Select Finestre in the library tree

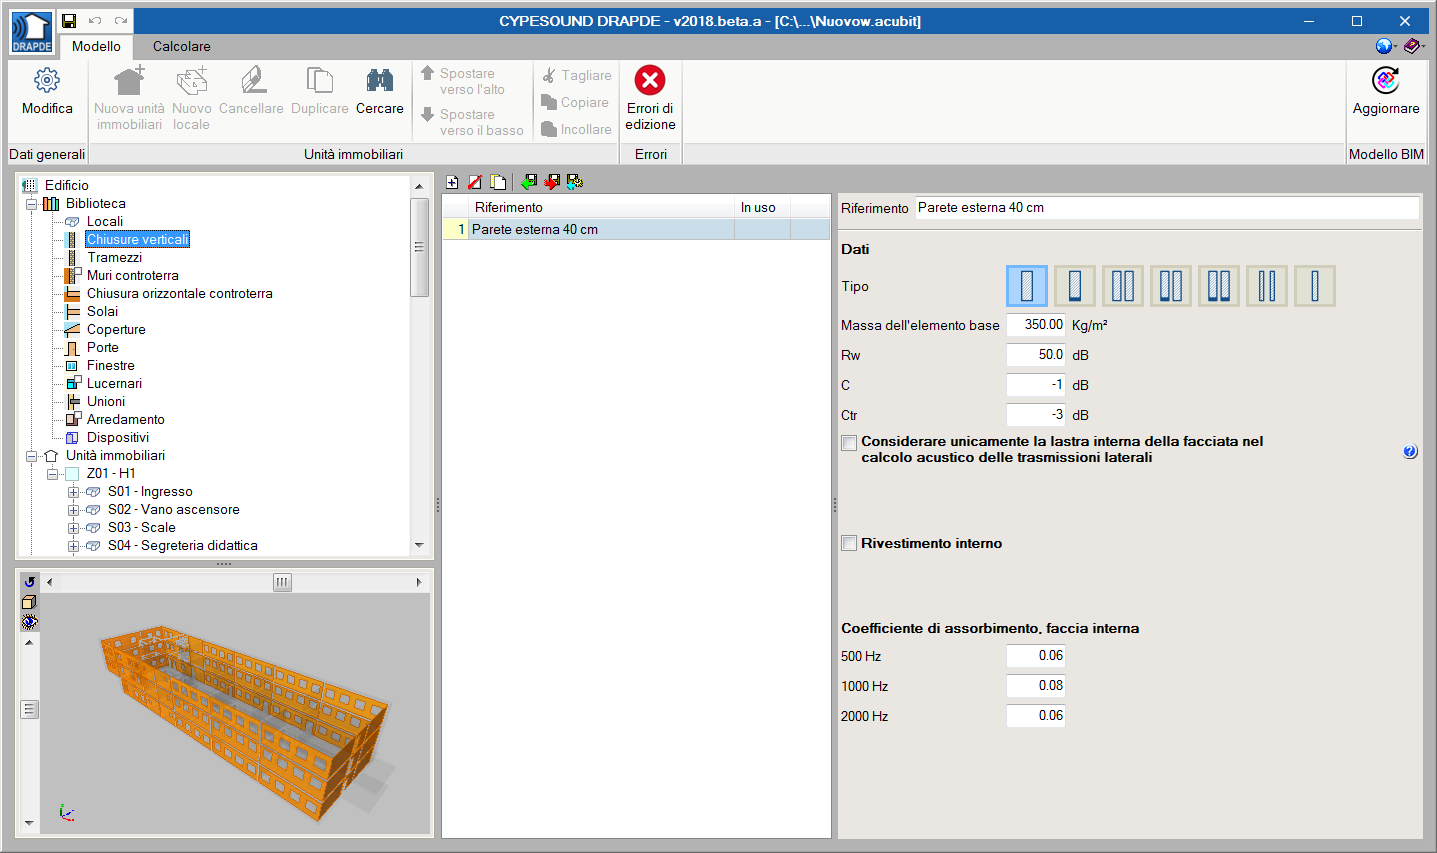[x=110, y=366]
